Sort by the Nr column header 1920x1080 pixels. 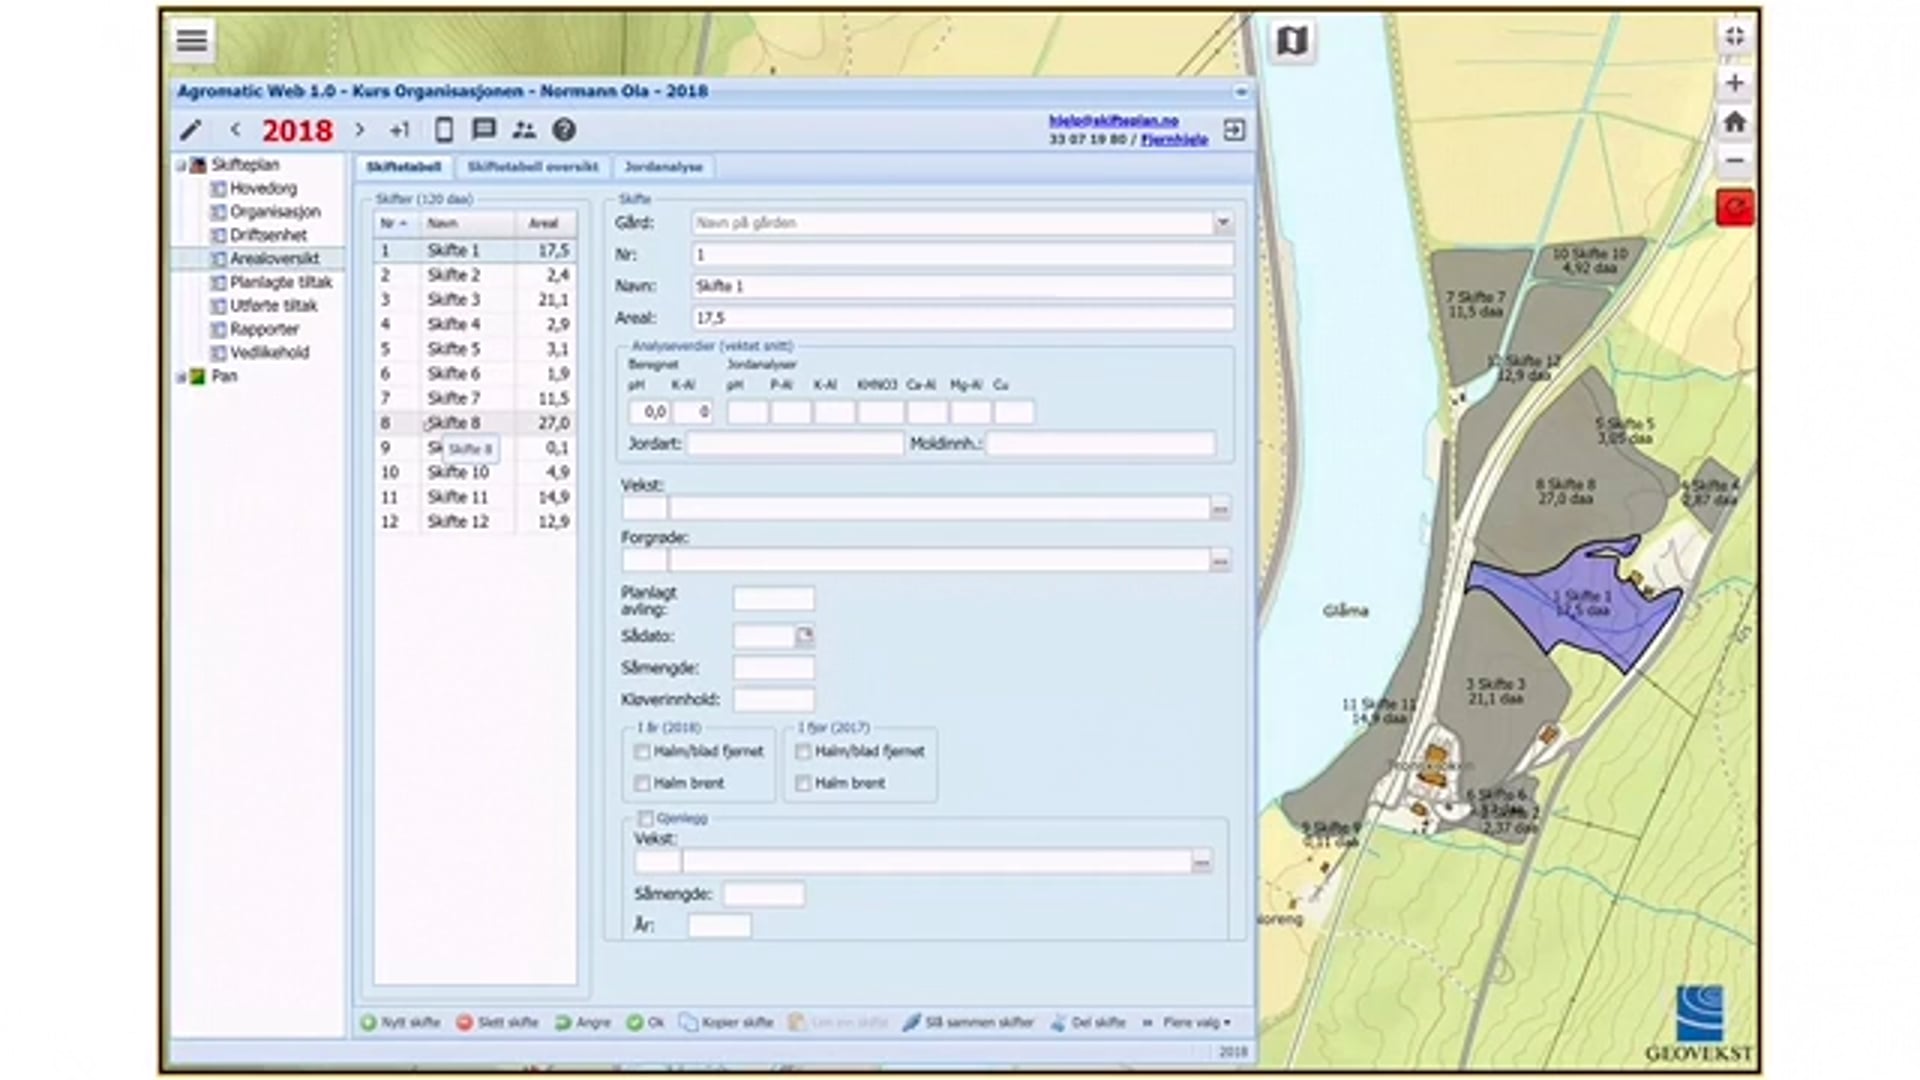click(394, 223)
